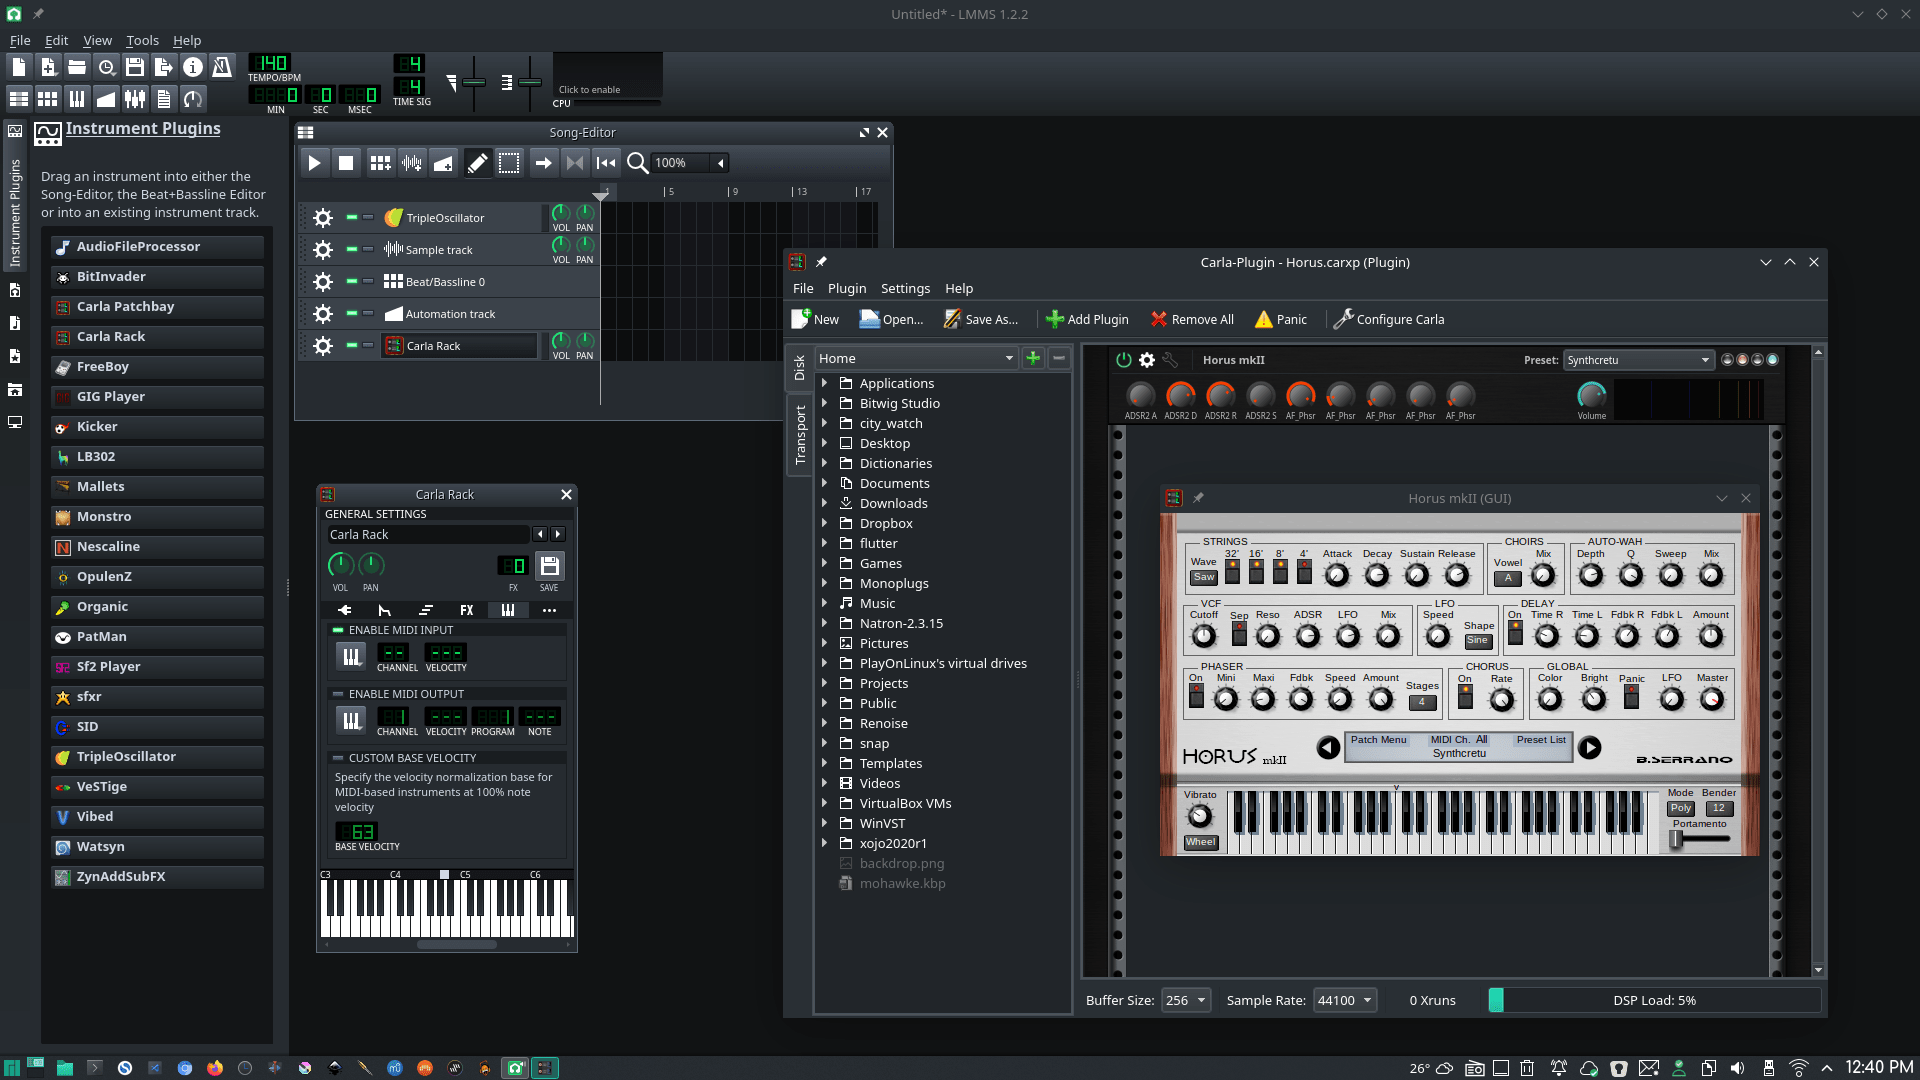The width and height of the screenshot is (1920, 1080).
Task: Open the Carla Rack save preset icon
Action: (x=549, y=566)
